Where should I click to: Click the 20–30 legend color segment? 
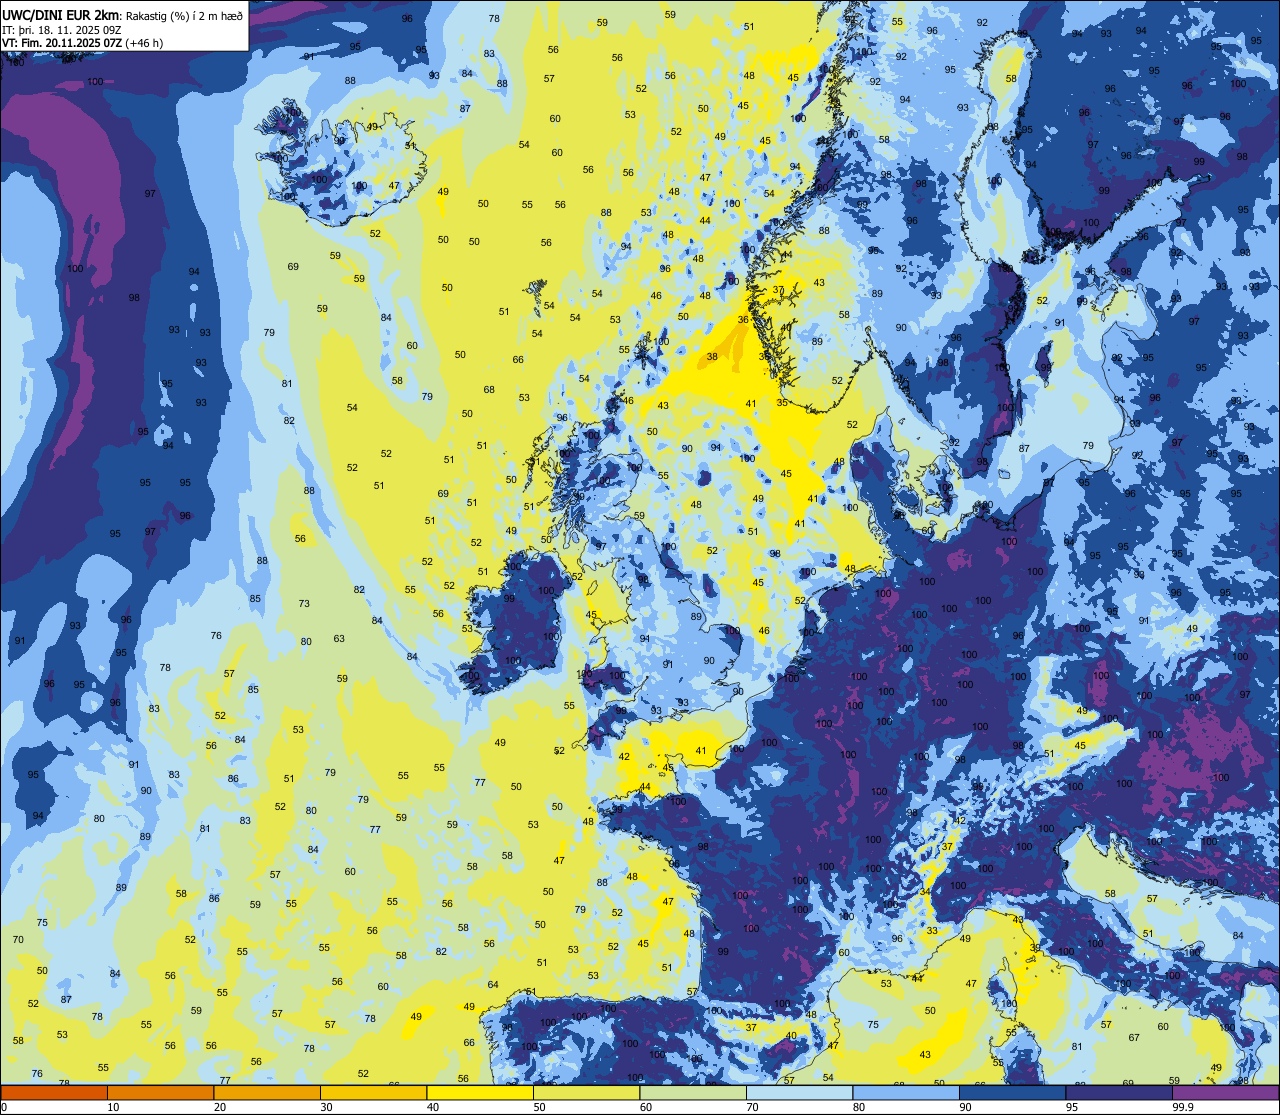tap(267, 1092)
